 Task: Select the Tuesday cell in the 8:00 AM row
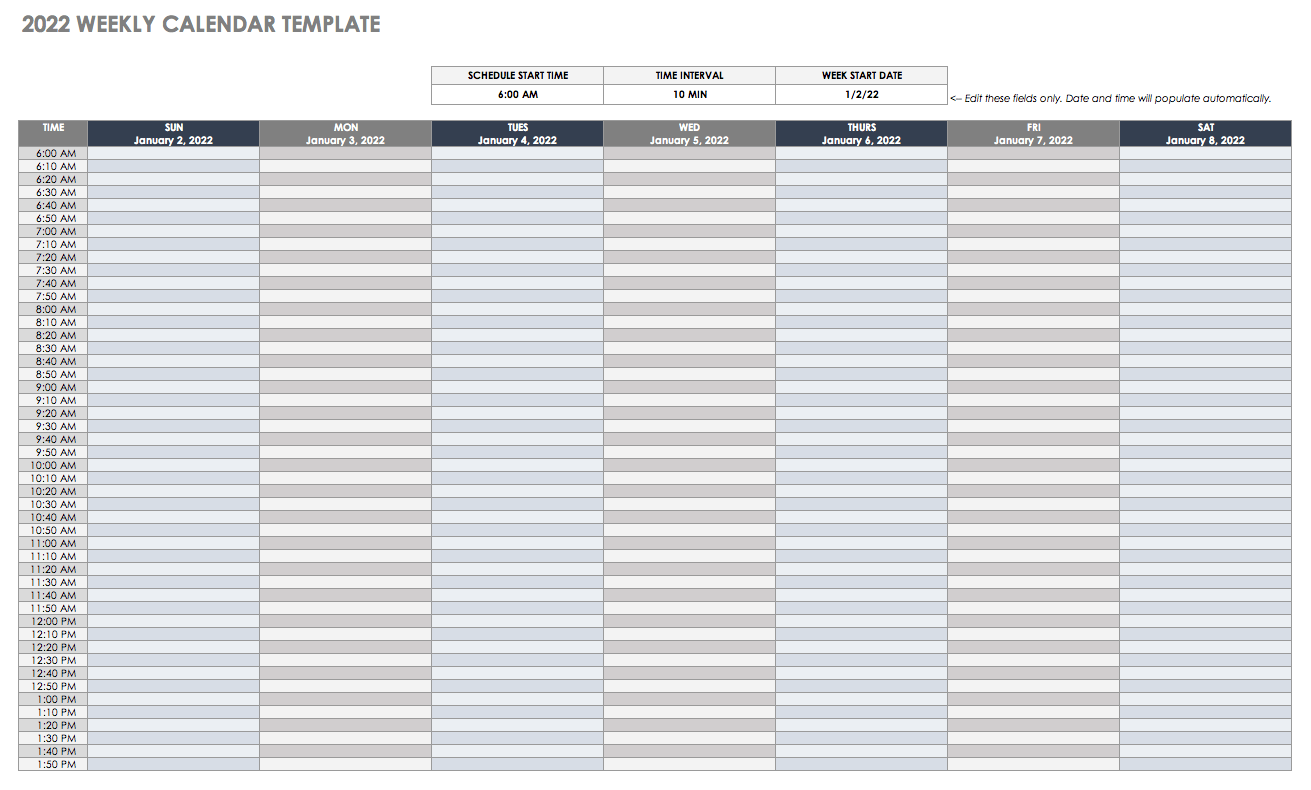[518, 309]
